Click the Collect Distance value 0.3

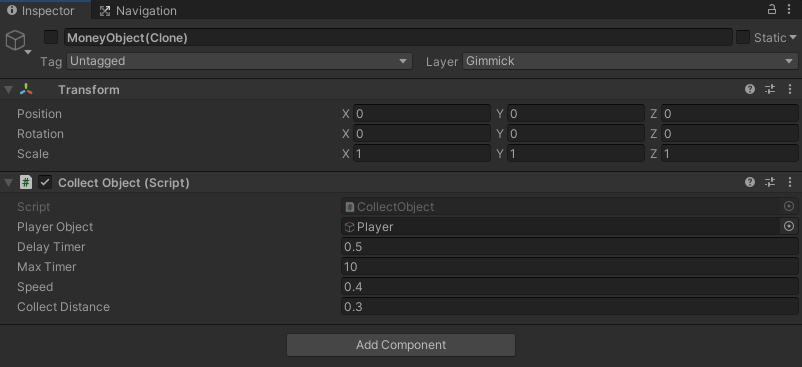[570, 306]
